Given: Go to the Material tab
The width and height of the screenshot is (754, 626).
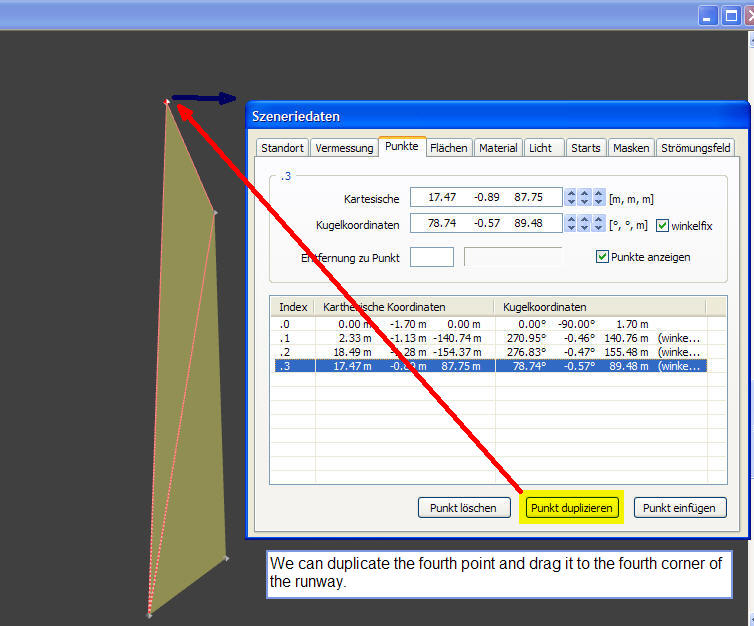Looking at the screenshot, I should [498, 148].
